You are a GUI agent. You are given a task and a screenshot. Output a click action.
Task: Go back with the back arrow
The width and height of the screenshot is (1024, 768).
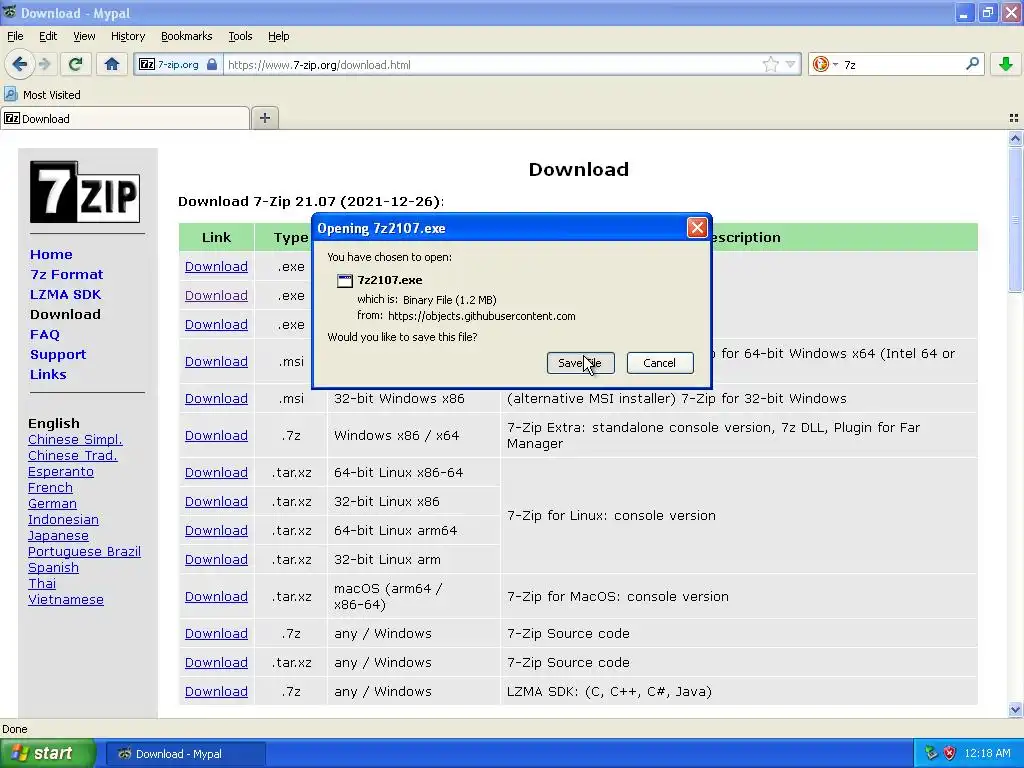(x=19, y=64)
